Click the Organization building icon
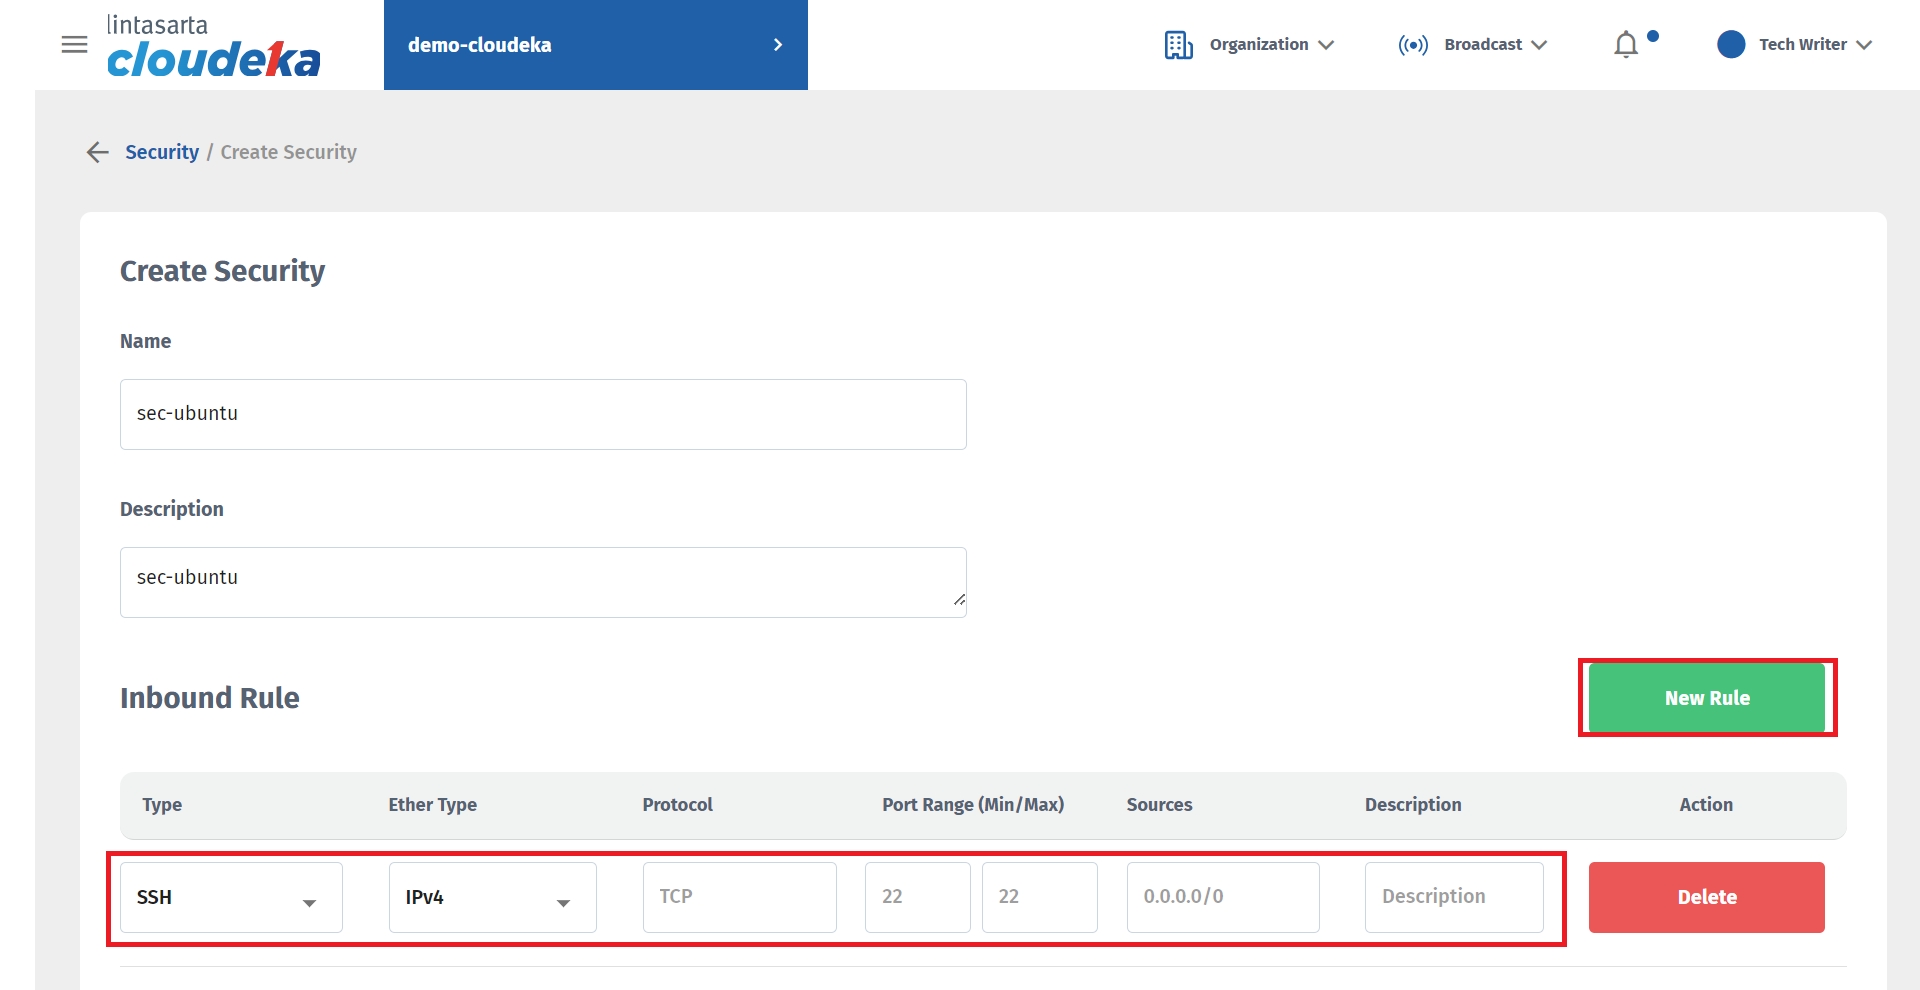1920x990 pixels. tap(1178, 45)
